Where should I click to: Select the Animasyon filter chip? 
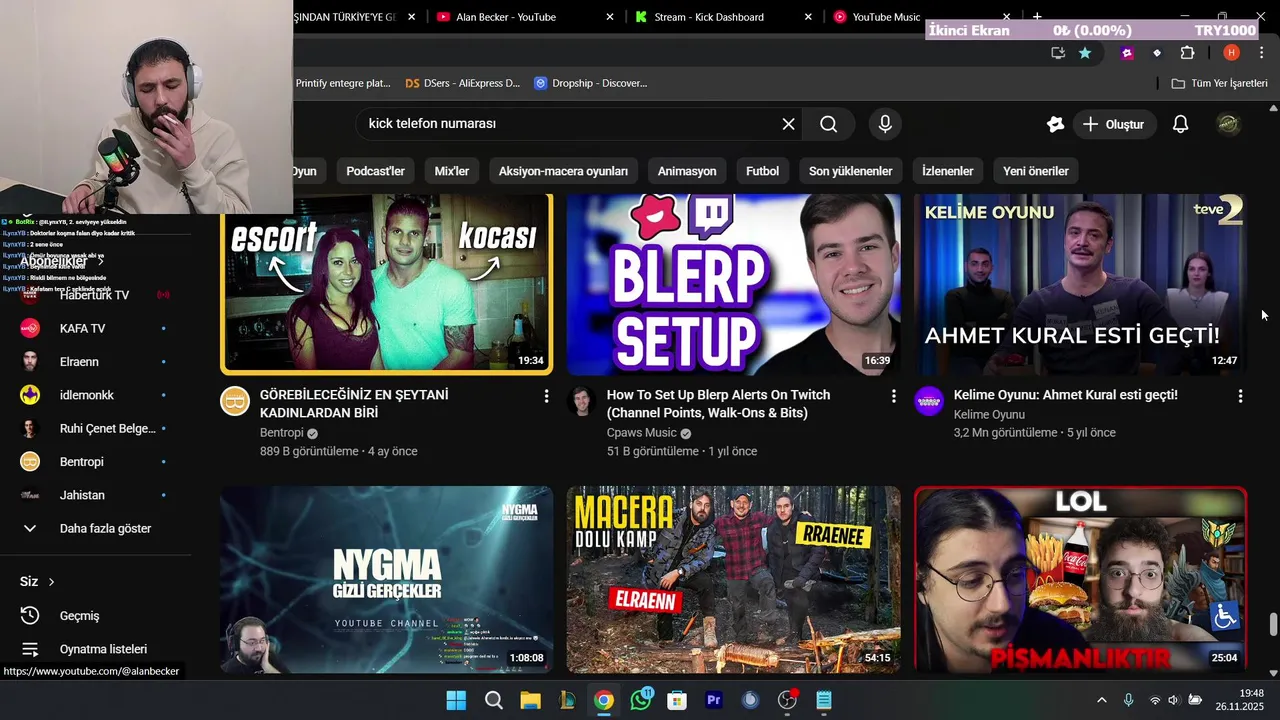pyautogui.click(x=687, y=171)
